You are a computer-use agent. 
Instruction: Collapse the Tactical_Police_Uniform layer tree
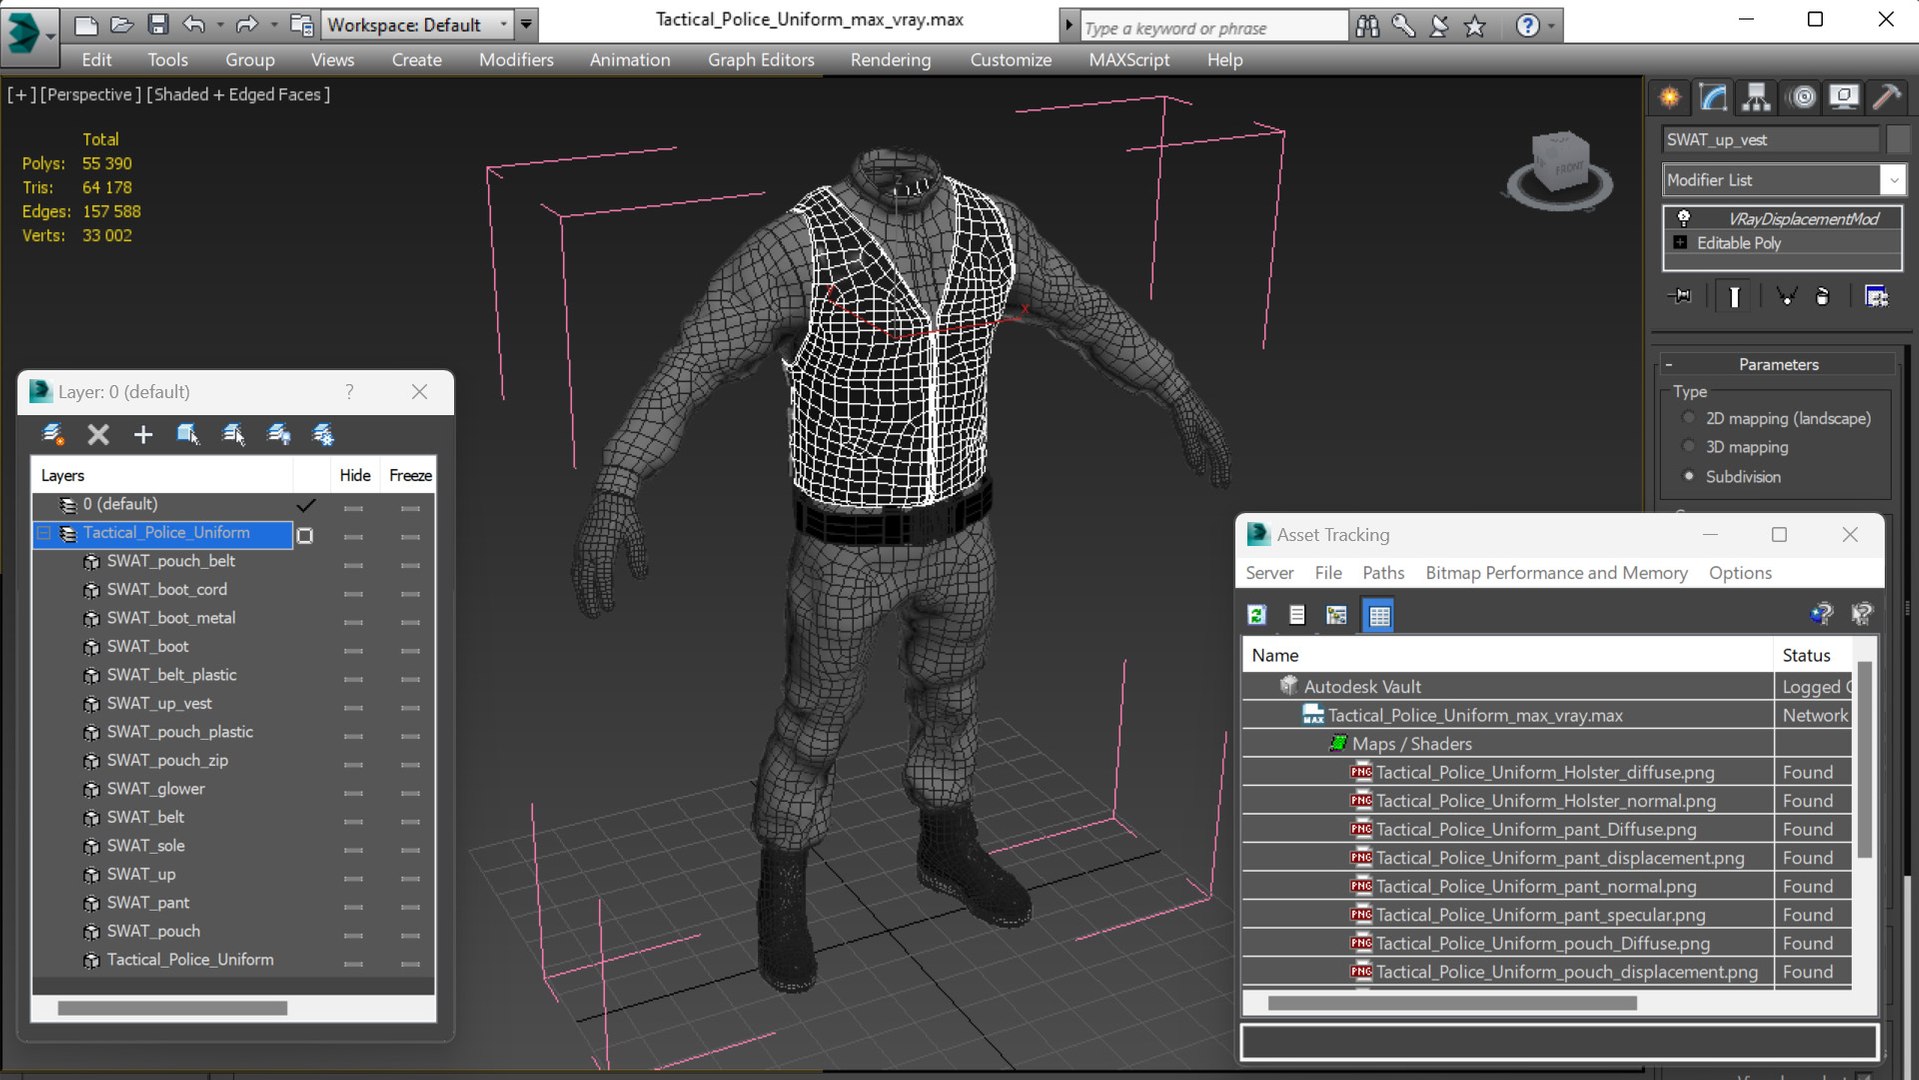pyautogui.click(x=44, y=533)
